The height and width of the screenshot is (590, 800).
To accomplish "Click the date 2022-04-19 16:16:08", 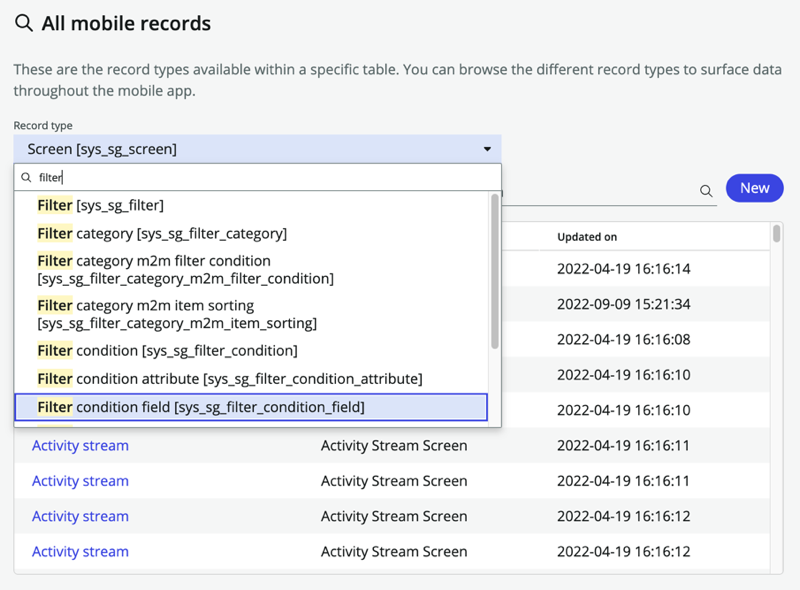I will point(623,339).
